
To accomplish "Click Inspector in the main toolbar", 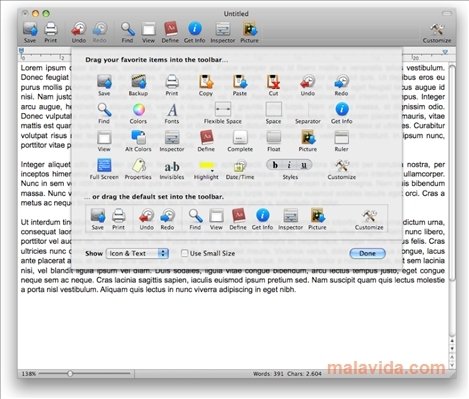I will coord(223,32).
